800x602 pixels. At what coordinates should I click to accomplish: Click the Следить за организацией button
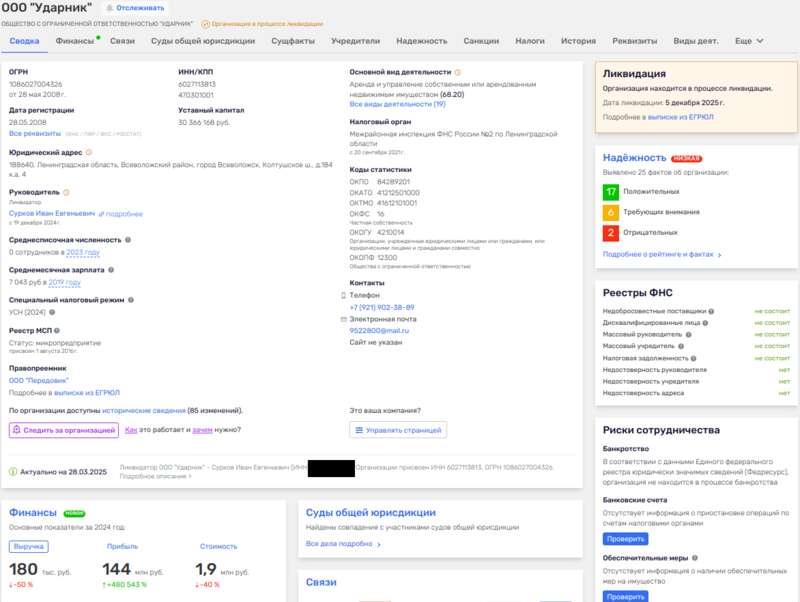pyautogui.click(x=64, y=430)
